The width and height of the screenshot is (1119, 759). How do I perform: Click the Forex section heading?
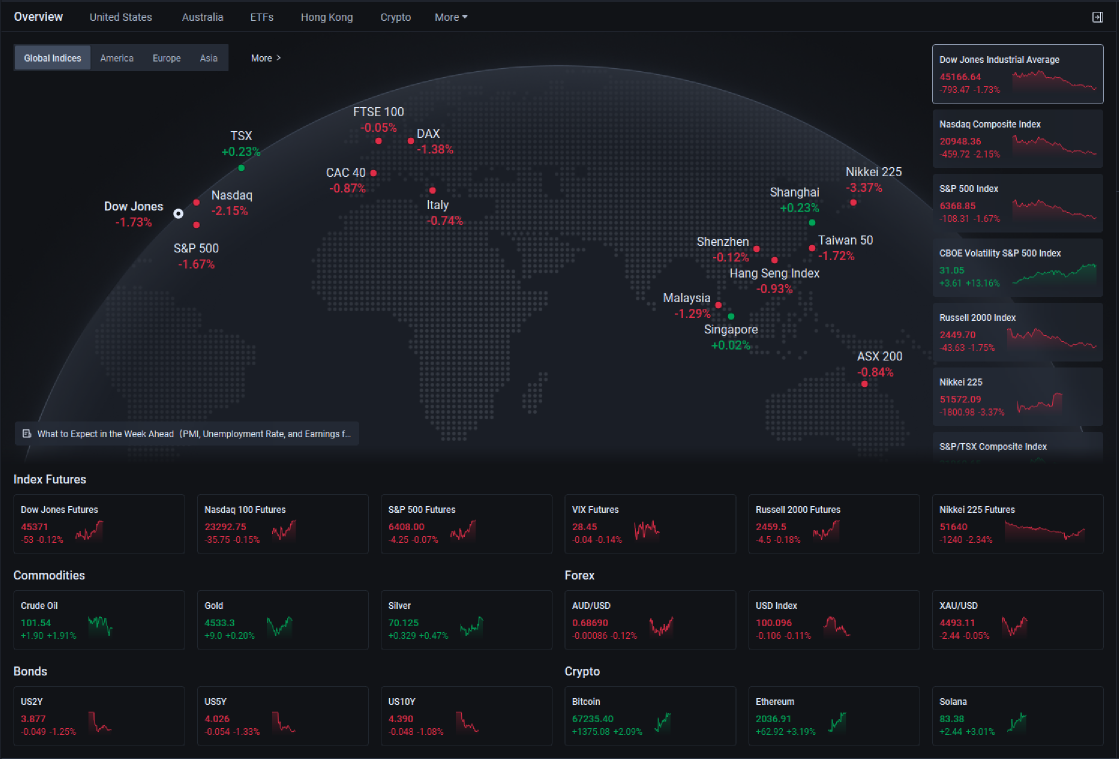click(579, 576)
